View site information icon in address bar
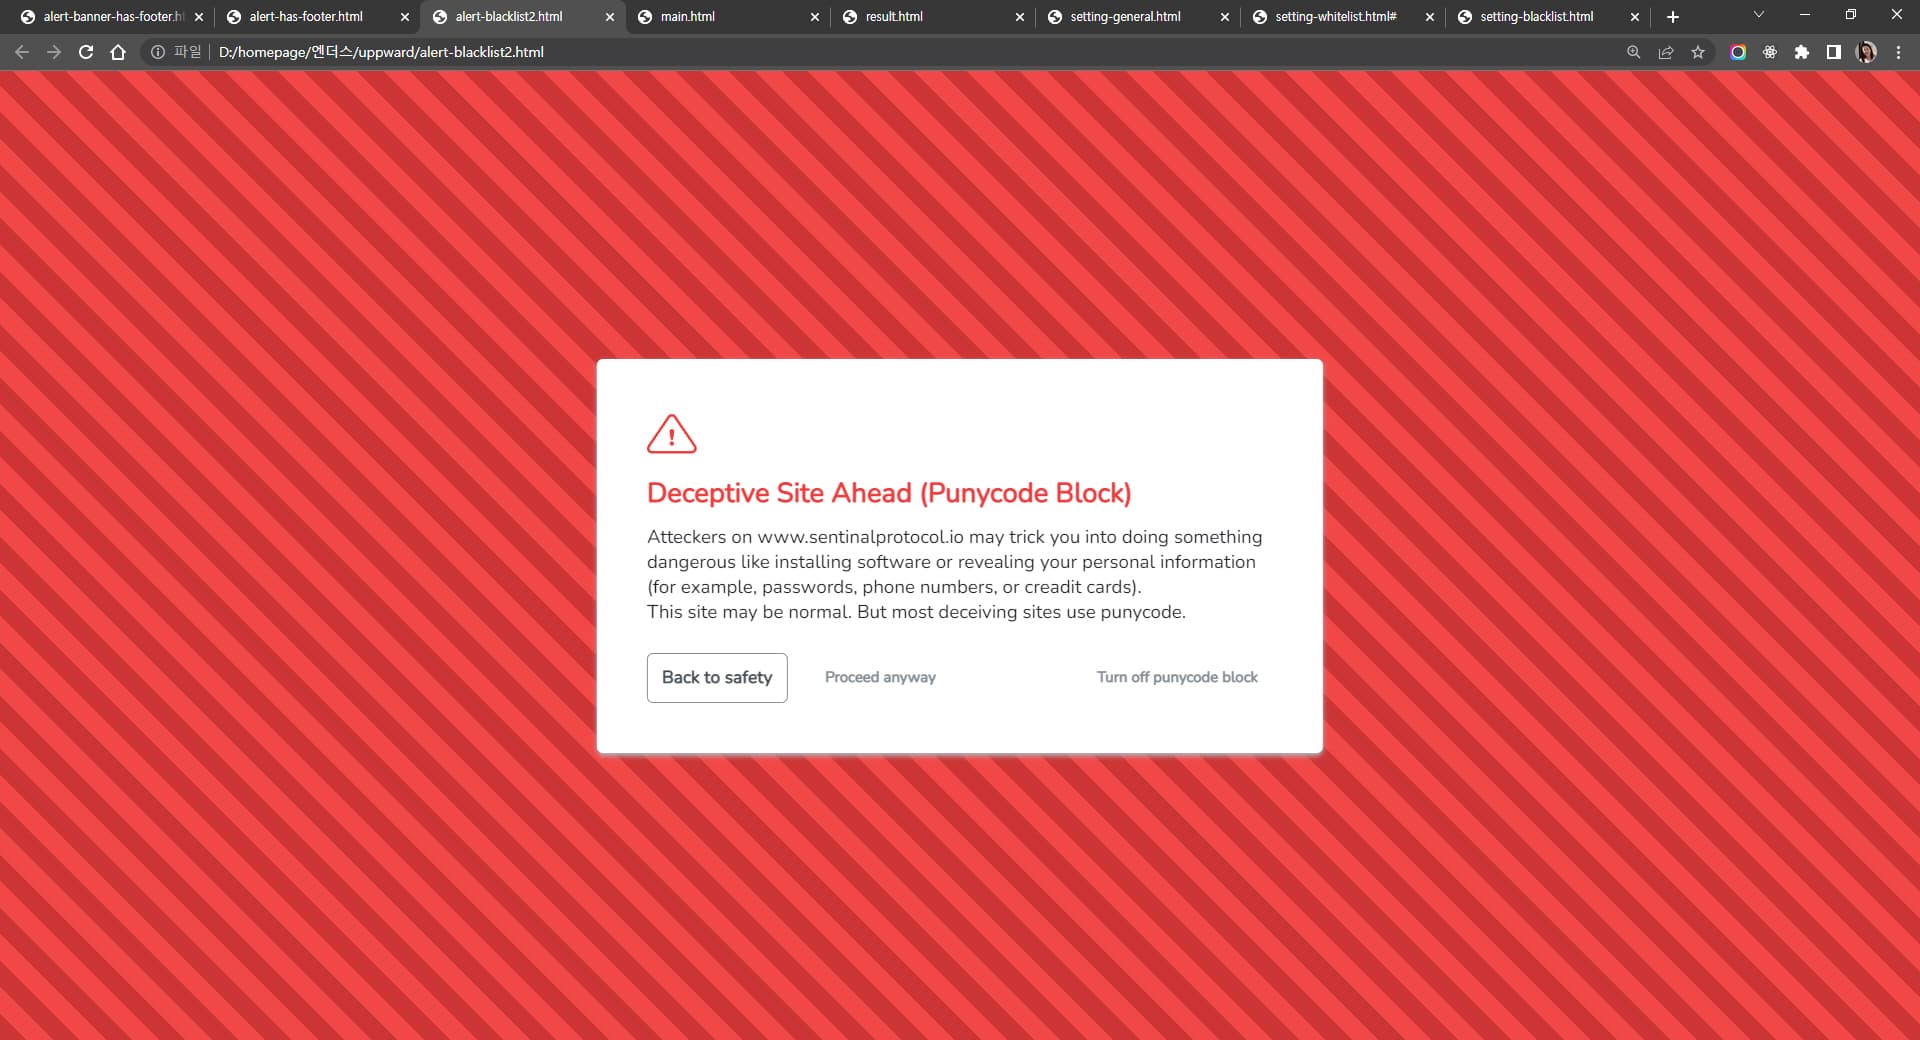 click(158, 52)
